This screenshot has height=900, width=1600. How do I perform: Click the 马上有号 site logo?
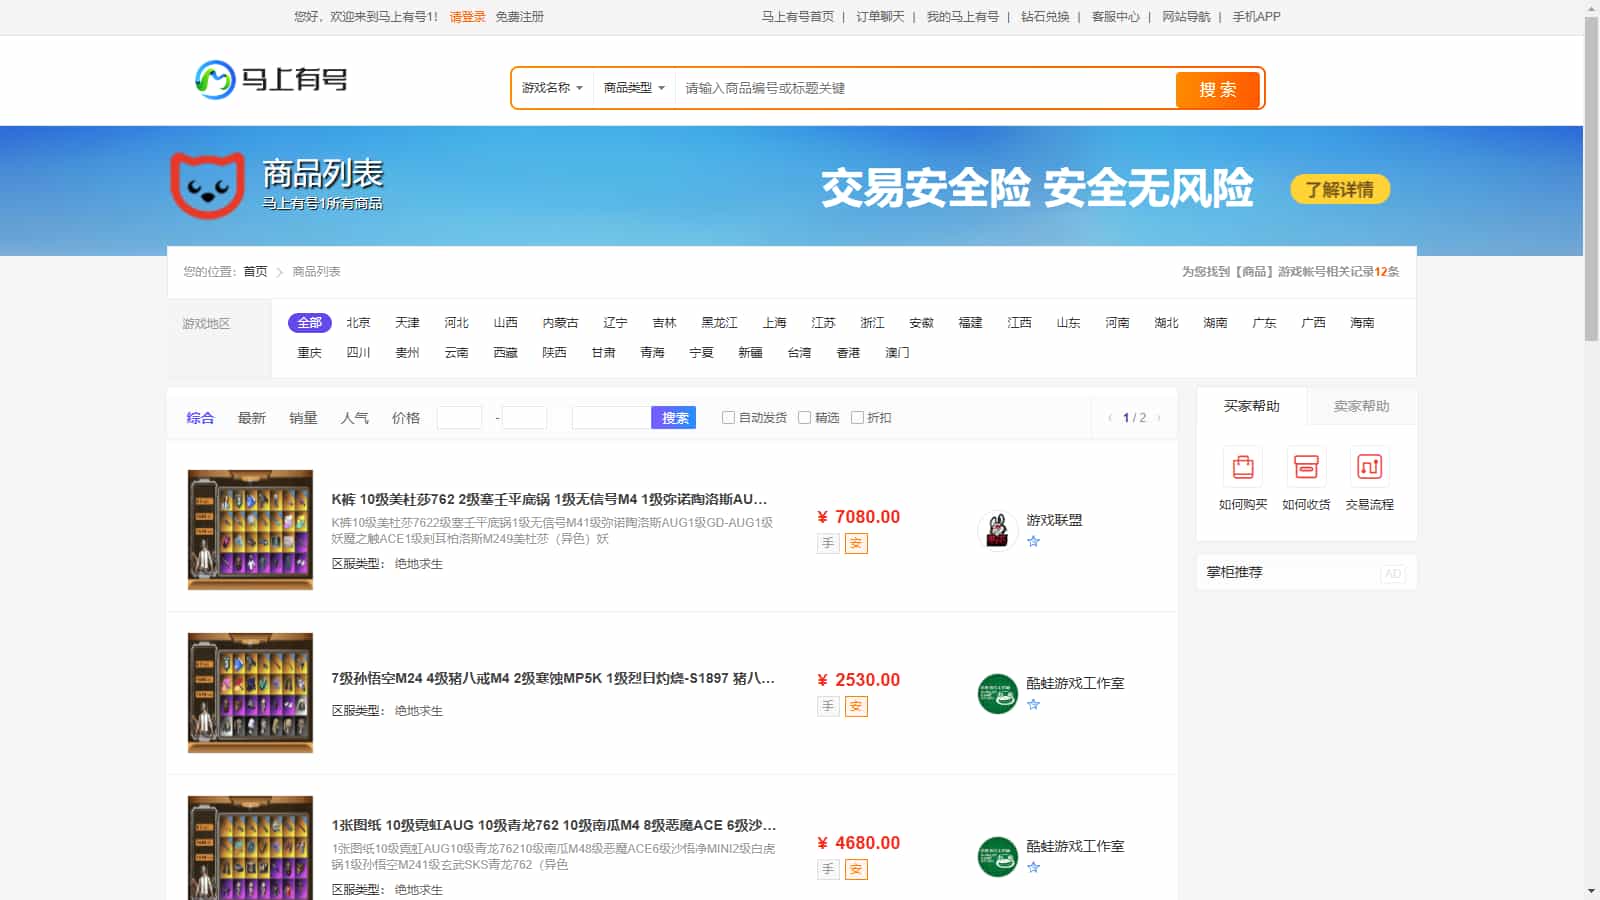(271, 80)
